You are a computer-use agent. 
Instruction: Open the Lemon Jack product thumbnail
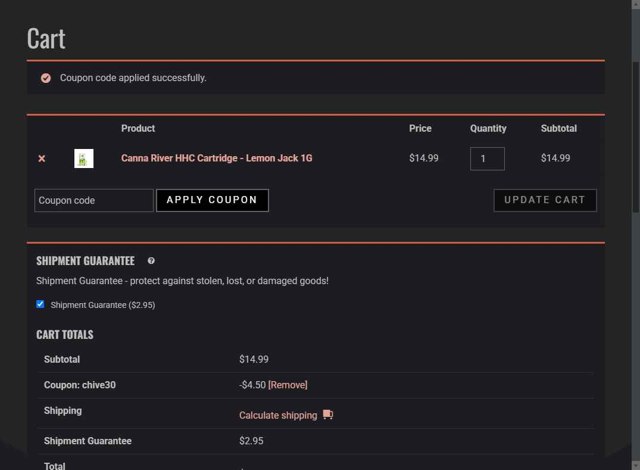84,158
